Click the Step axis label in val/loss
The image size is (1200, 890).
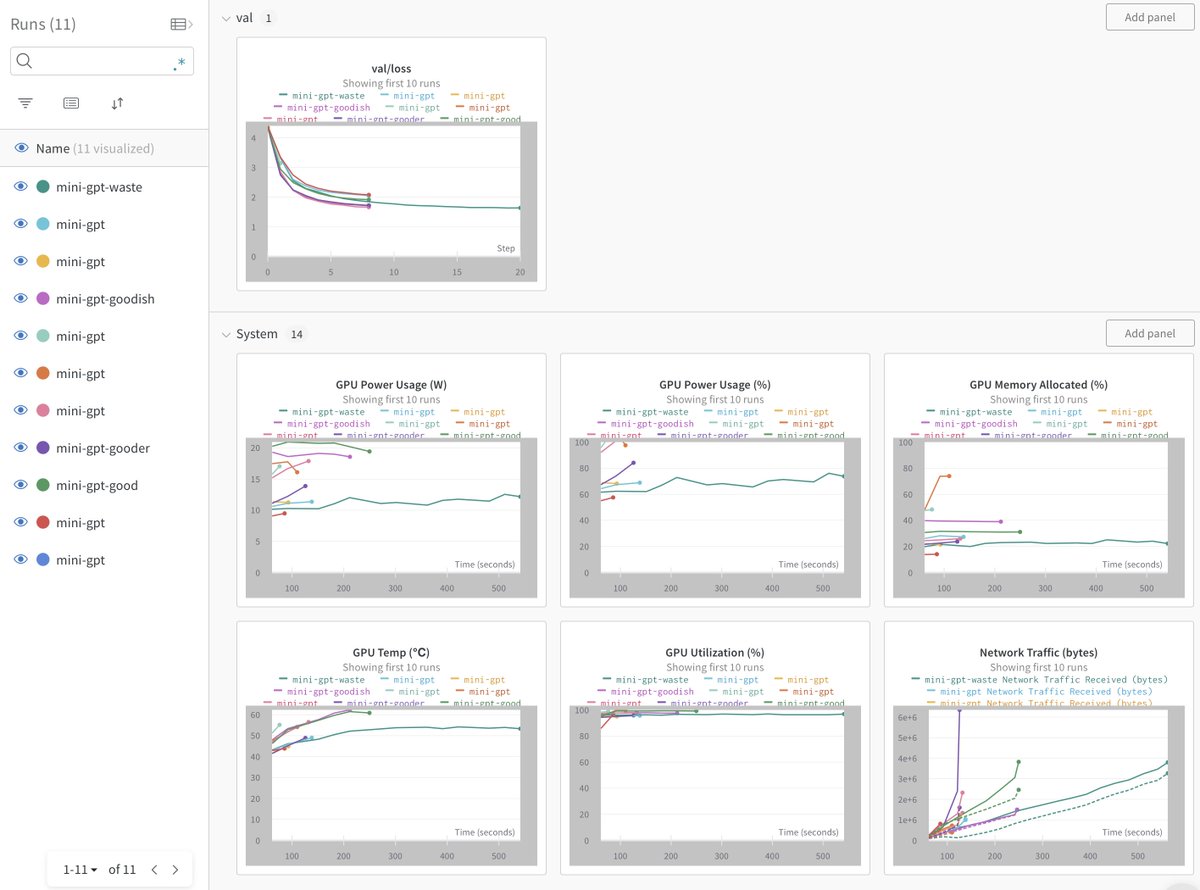click(506, 248)
